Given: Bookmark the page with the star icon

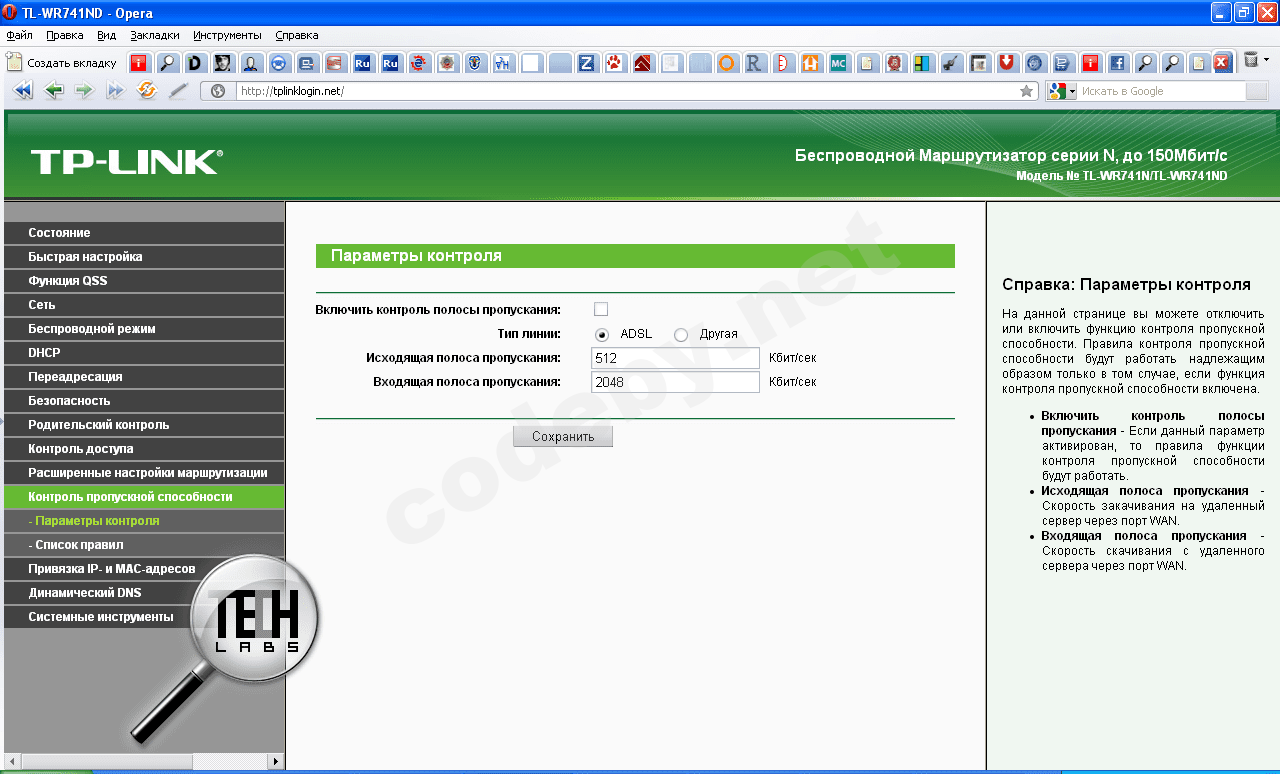Looking at the screenshot, I should tap(1027, 91).
